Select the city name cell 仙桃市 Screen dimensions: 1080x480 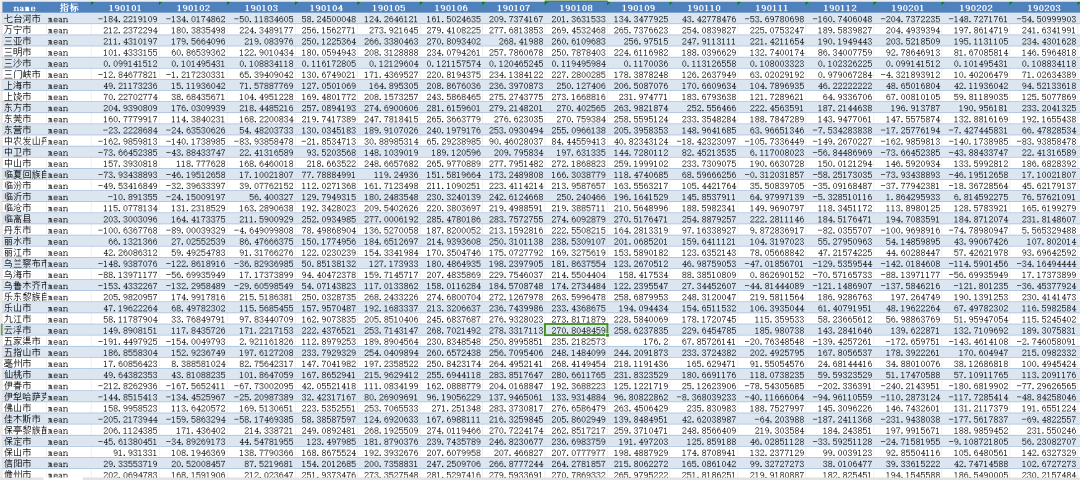[24, 373]
